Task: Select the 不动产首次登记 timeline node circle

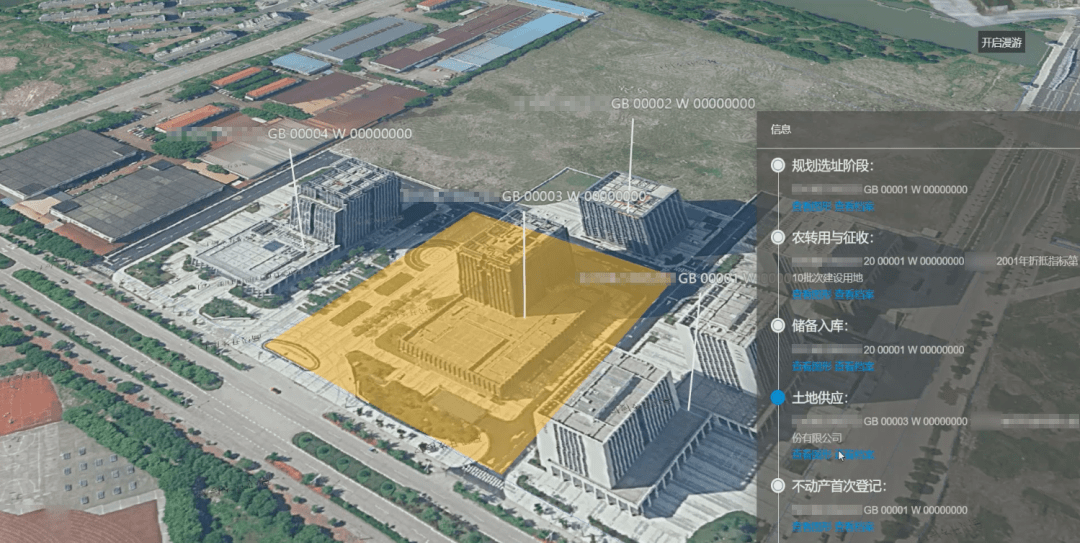Action: tap(778, 486)
